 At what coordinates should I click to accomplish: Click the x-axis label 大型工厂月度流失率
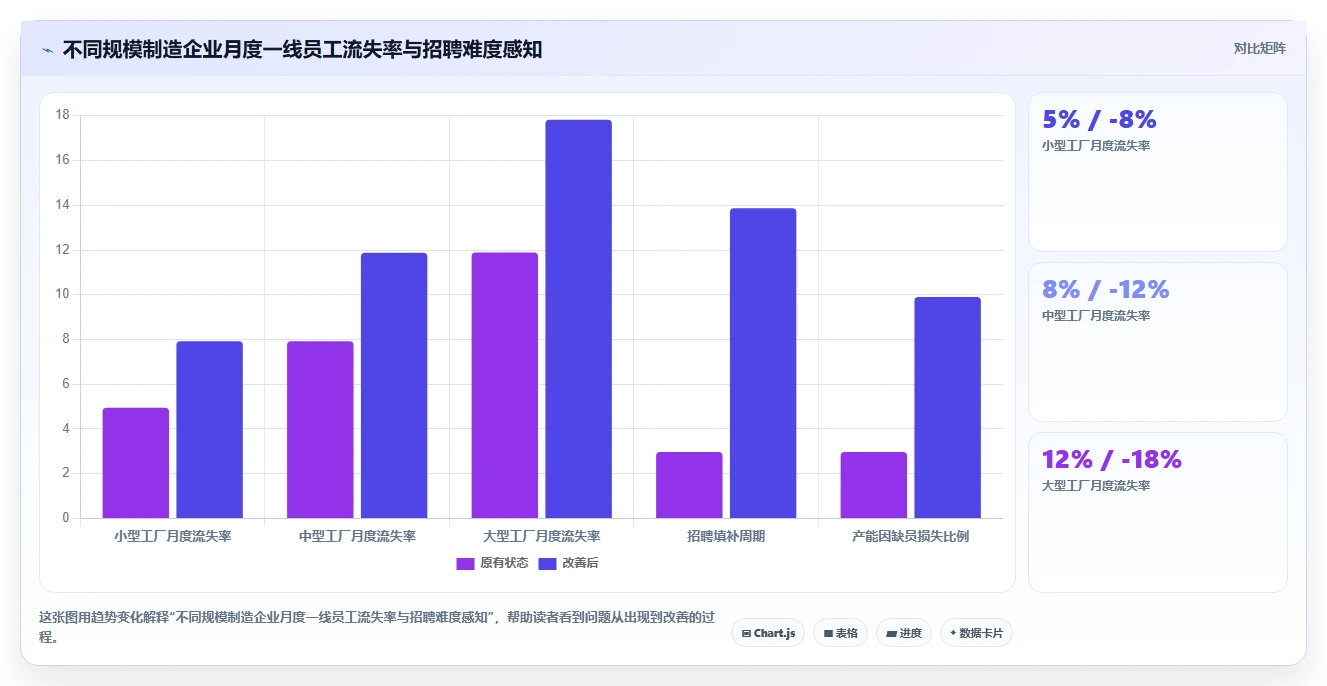coord(542,536)
